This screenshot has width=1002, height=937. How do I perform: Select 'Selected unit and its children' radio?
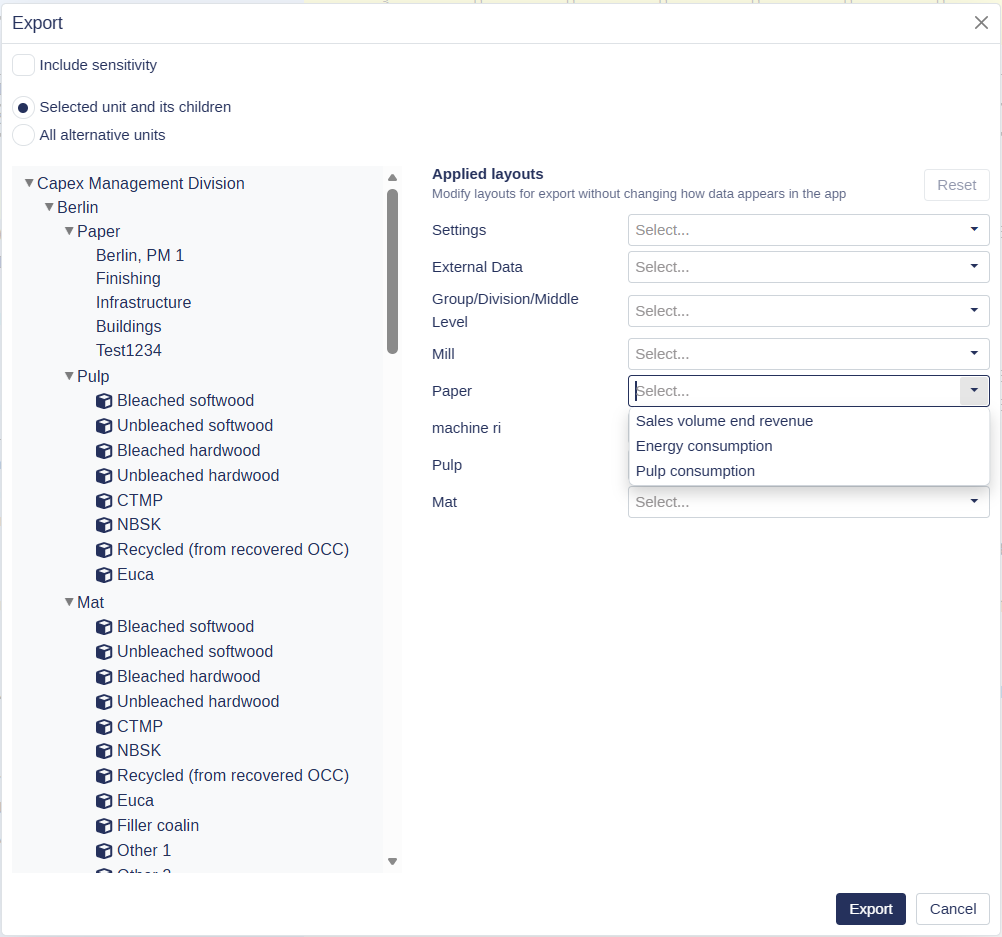(23, 107)
